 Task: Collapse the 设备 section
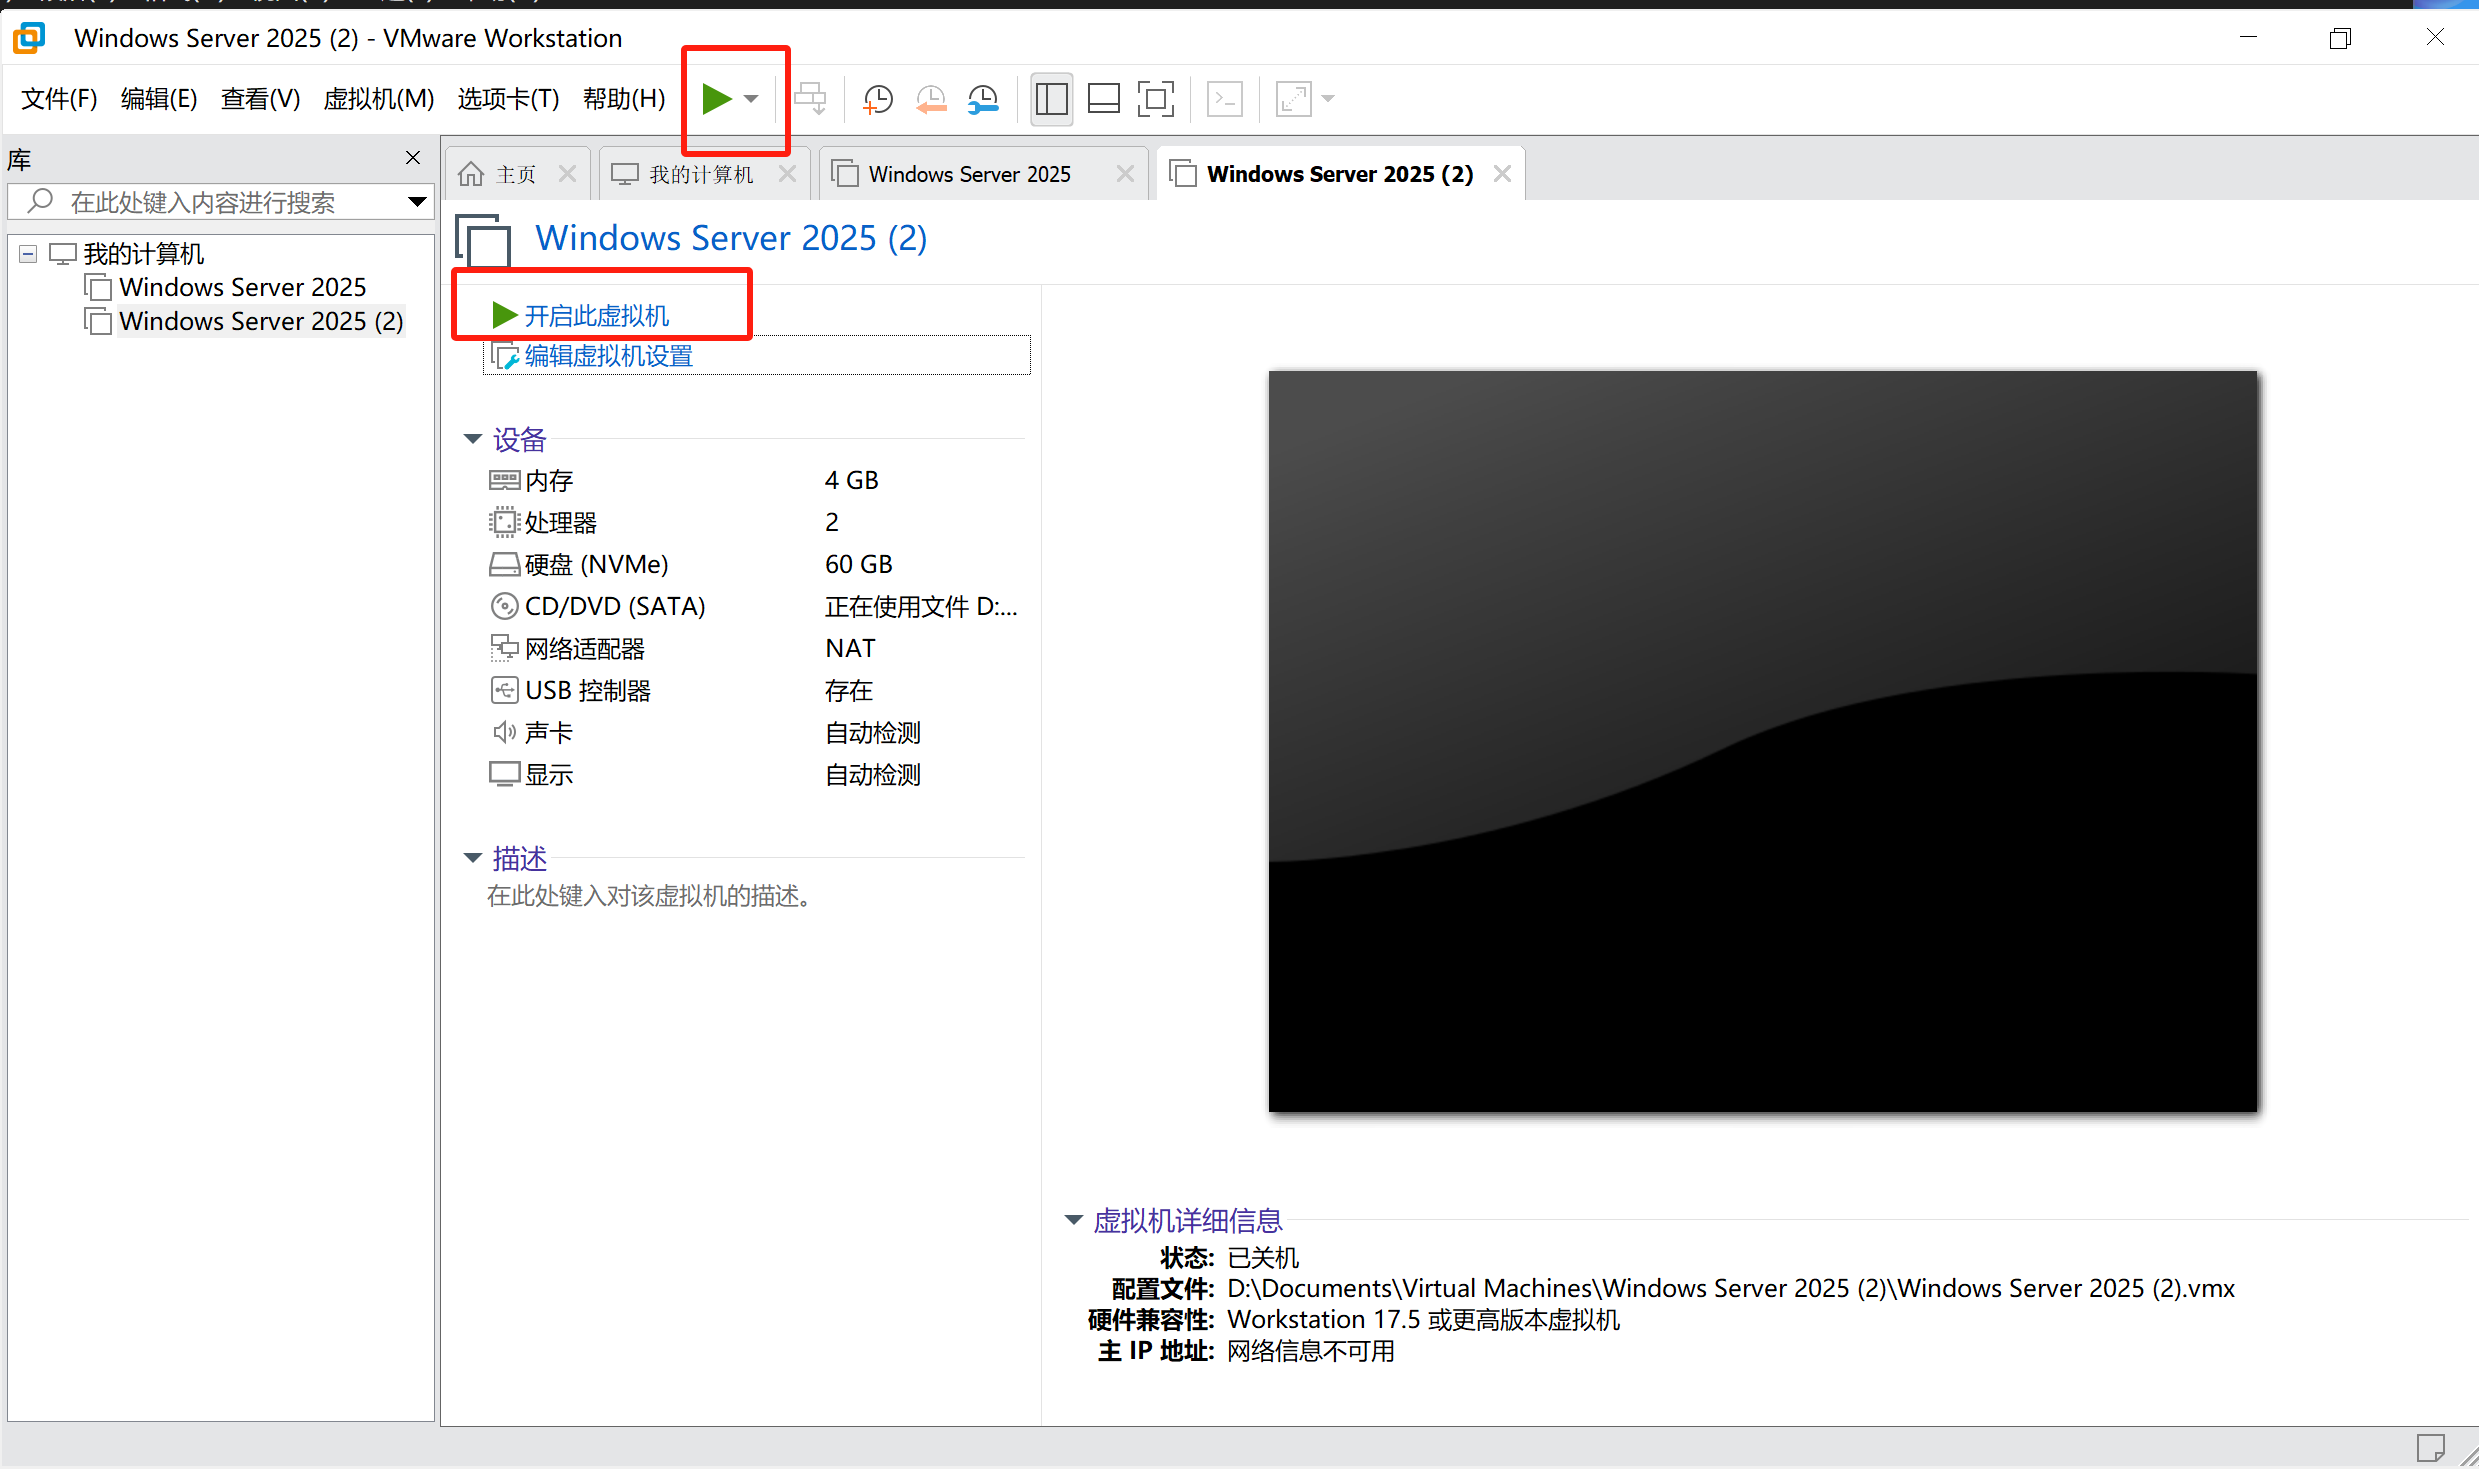click(x=473, y=439)
